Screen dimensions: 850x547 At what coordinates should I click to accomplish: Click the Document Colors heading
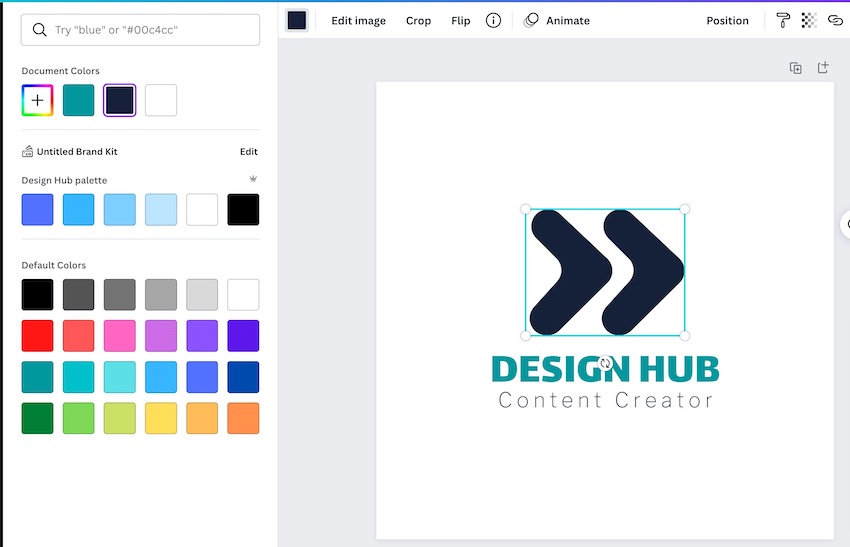pyautogui.click(x=61, y=71)
